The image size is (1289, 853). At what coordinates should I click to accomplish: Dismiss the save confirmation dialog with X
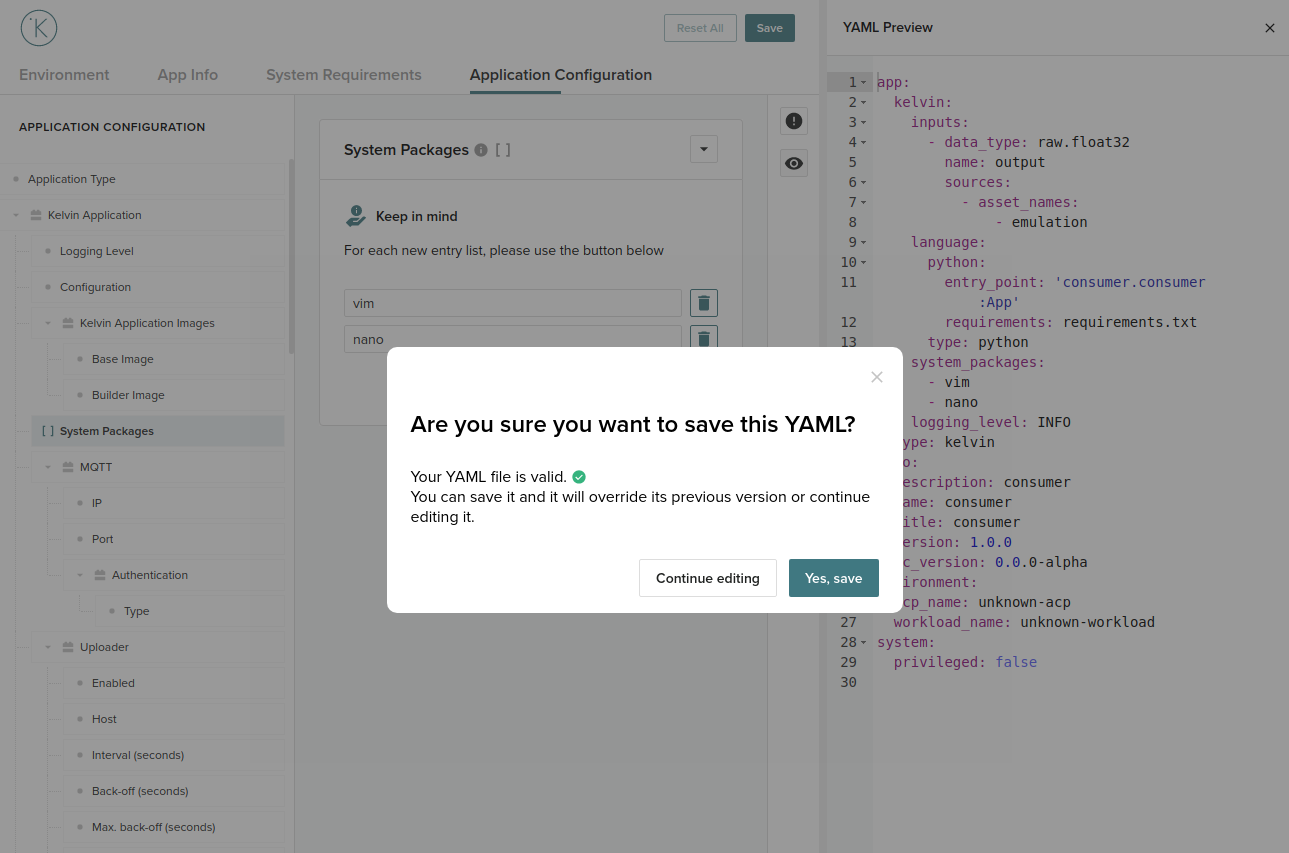click(877, 377)
